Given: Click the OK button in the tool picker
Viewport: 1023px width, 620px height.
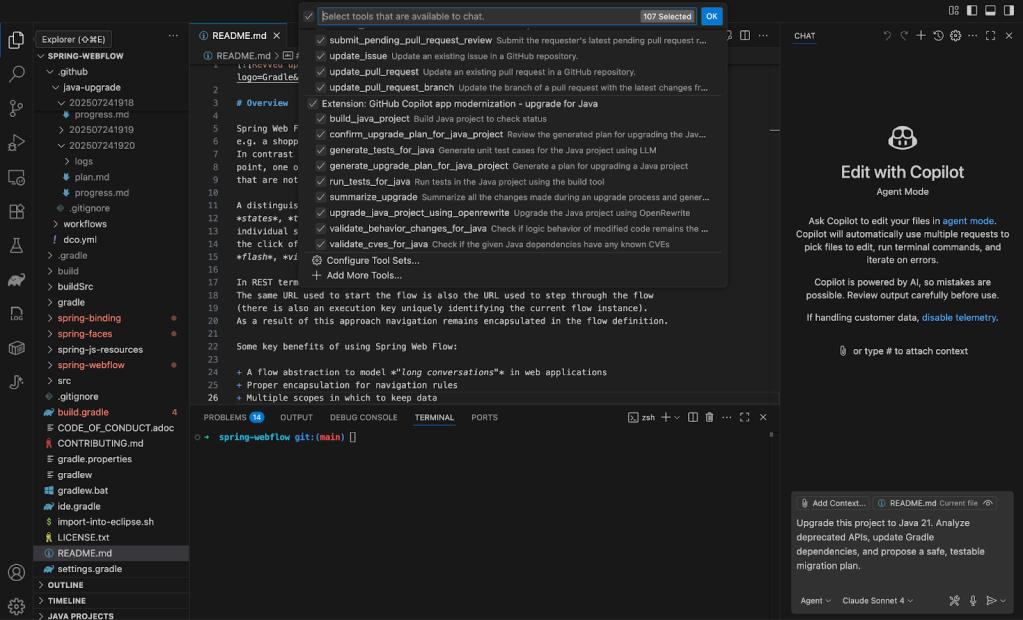Looking at the screenshot, I should tap(711, 16).
